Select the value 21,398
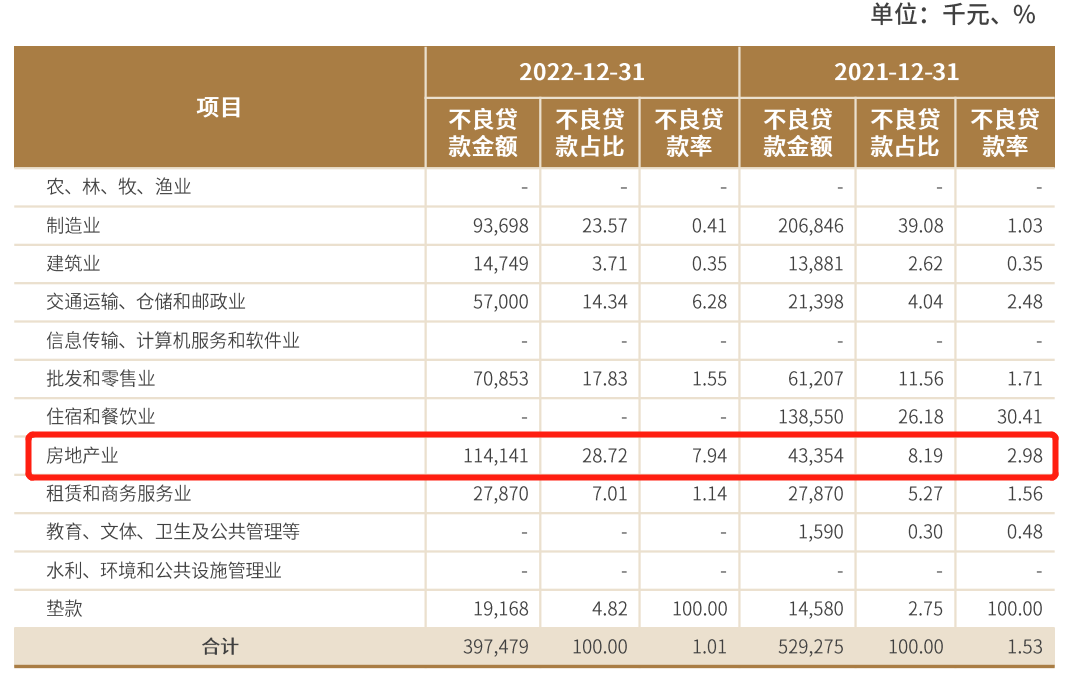1079x680 pixels. click(815, 301)
